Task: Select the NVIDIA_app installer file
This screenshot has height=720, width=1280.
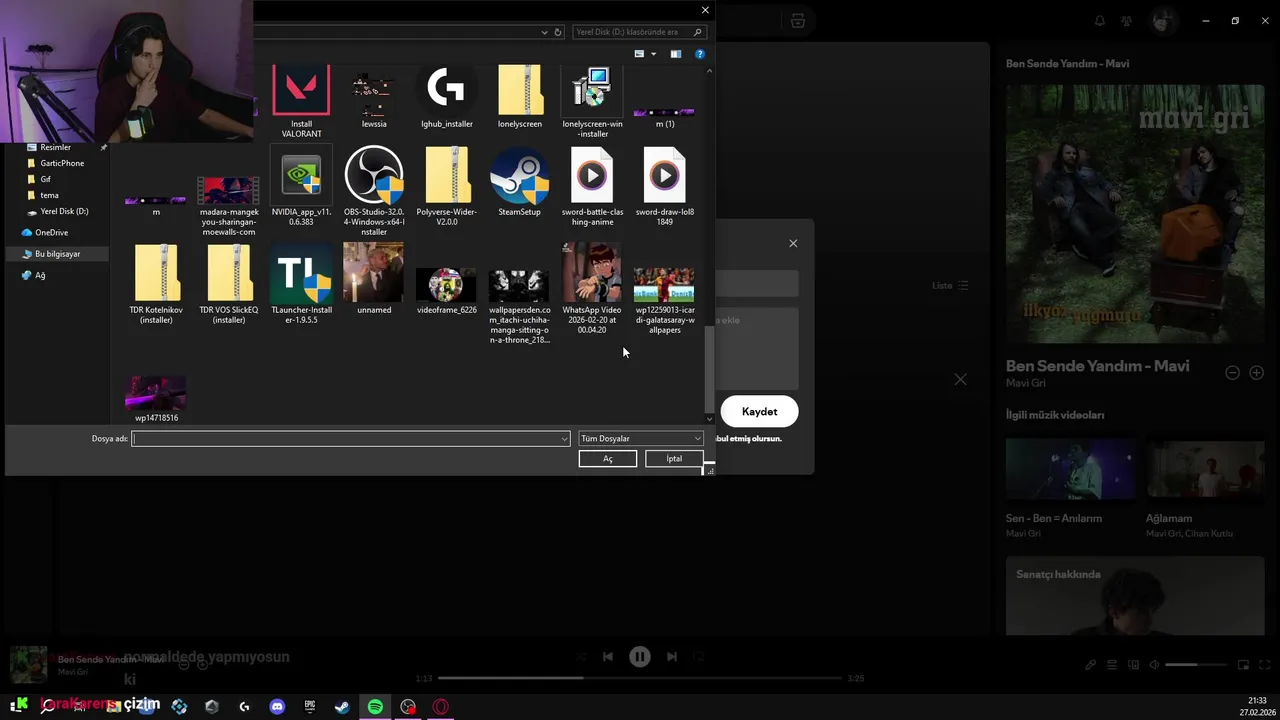Action: pyautogui.click(x=301, y=186)
